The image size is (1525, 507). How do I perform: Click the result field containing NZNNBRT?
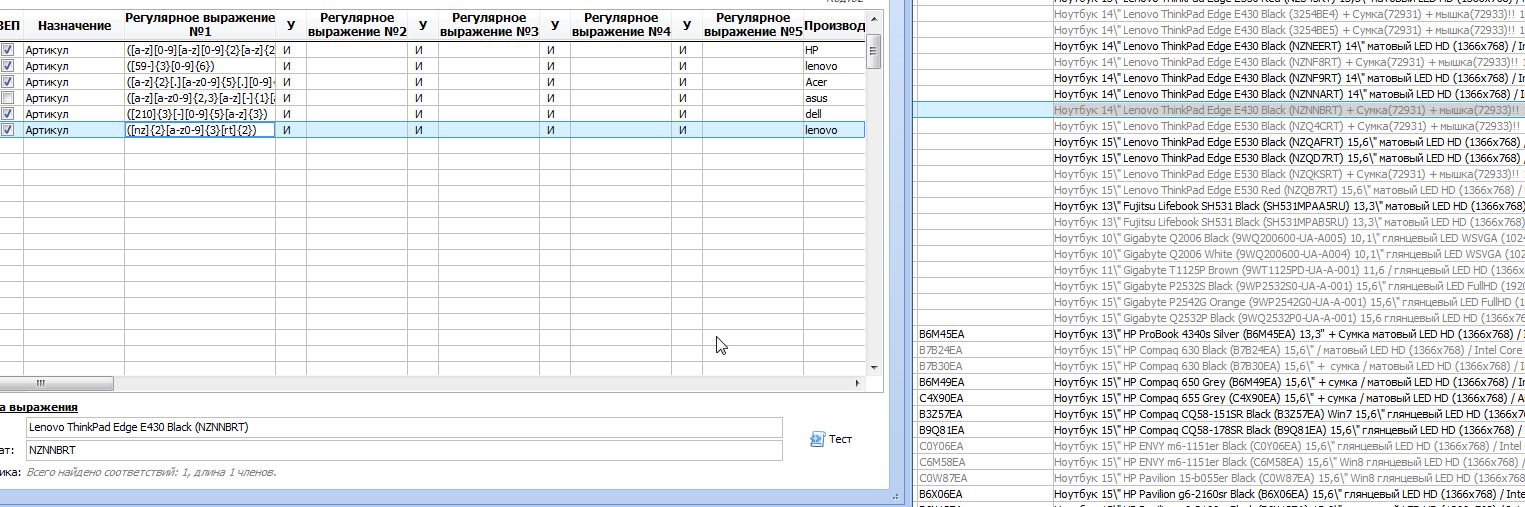(x=404, y=451)
